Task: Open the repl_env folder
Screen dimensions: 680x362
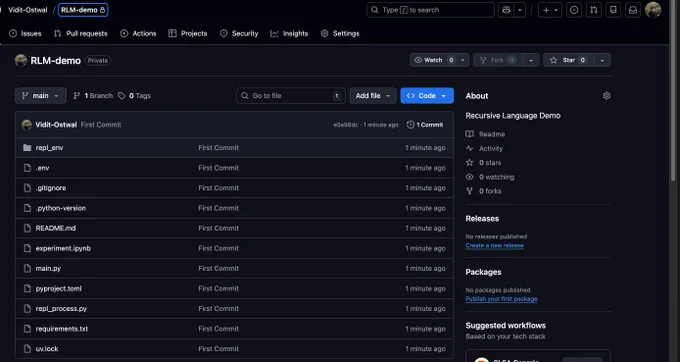Action: (49, 148)
